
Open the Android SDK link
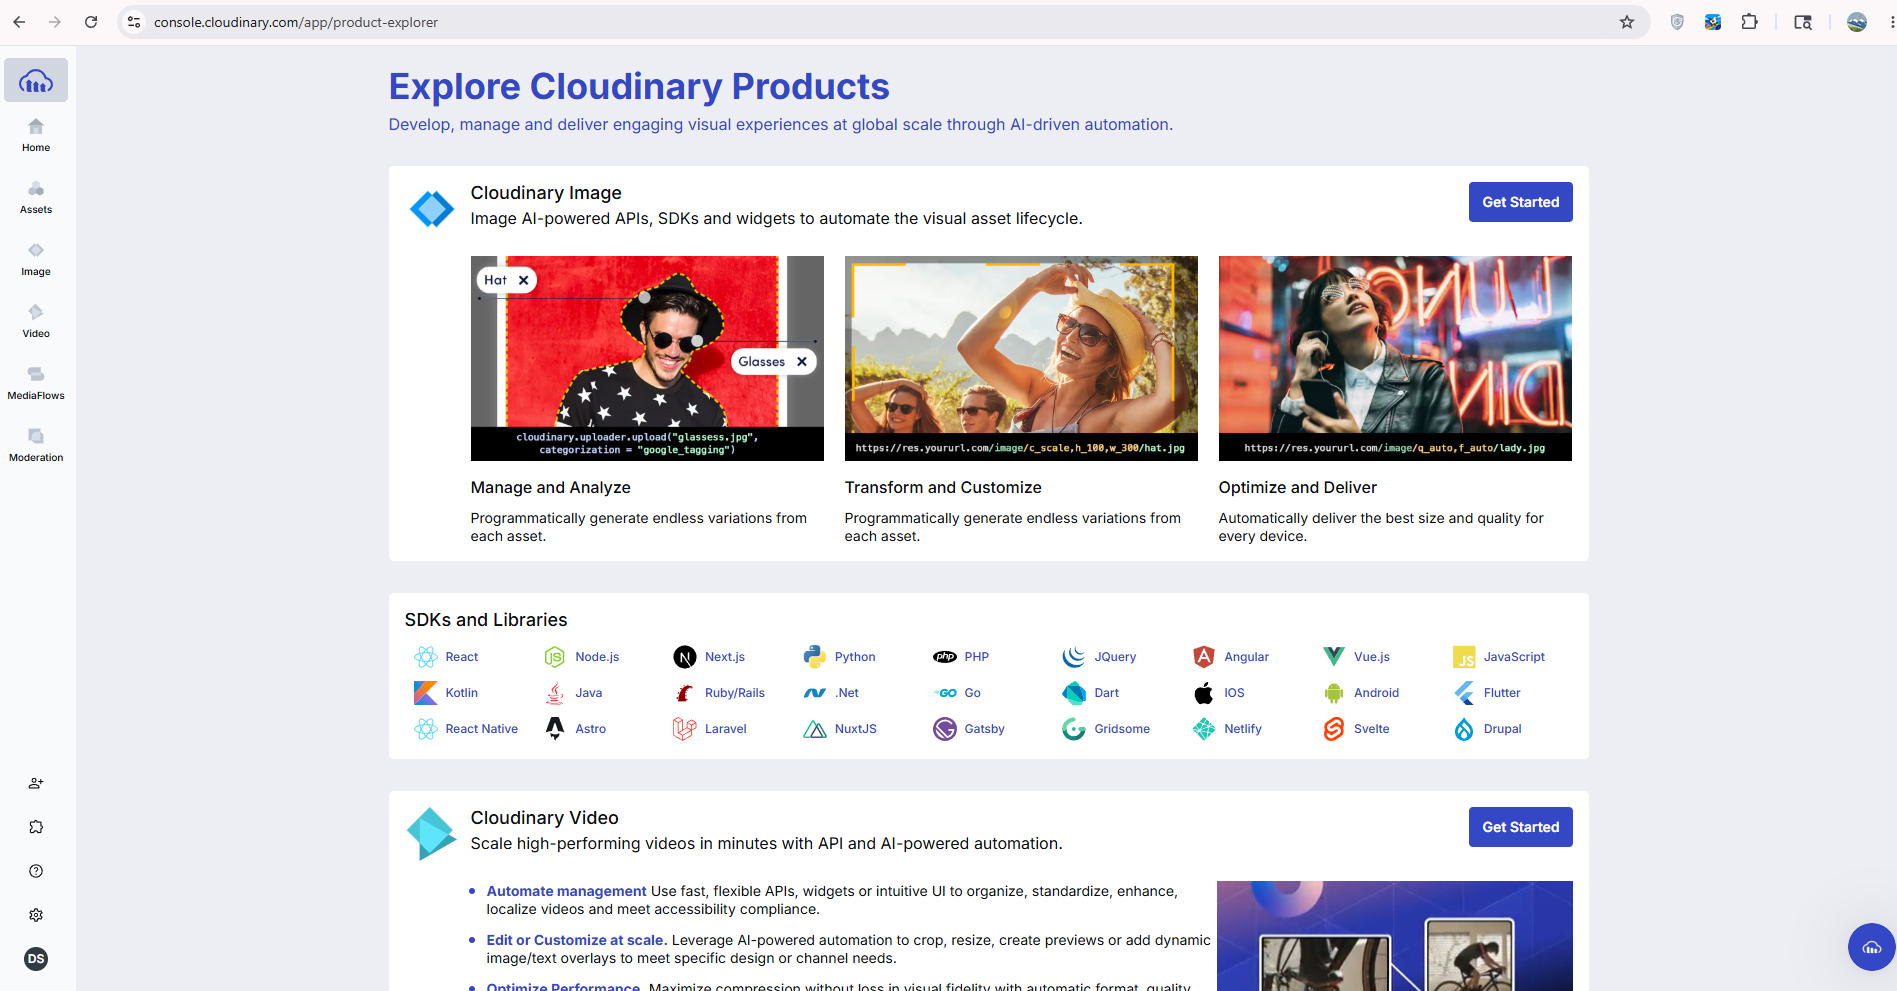[1376, 693]
